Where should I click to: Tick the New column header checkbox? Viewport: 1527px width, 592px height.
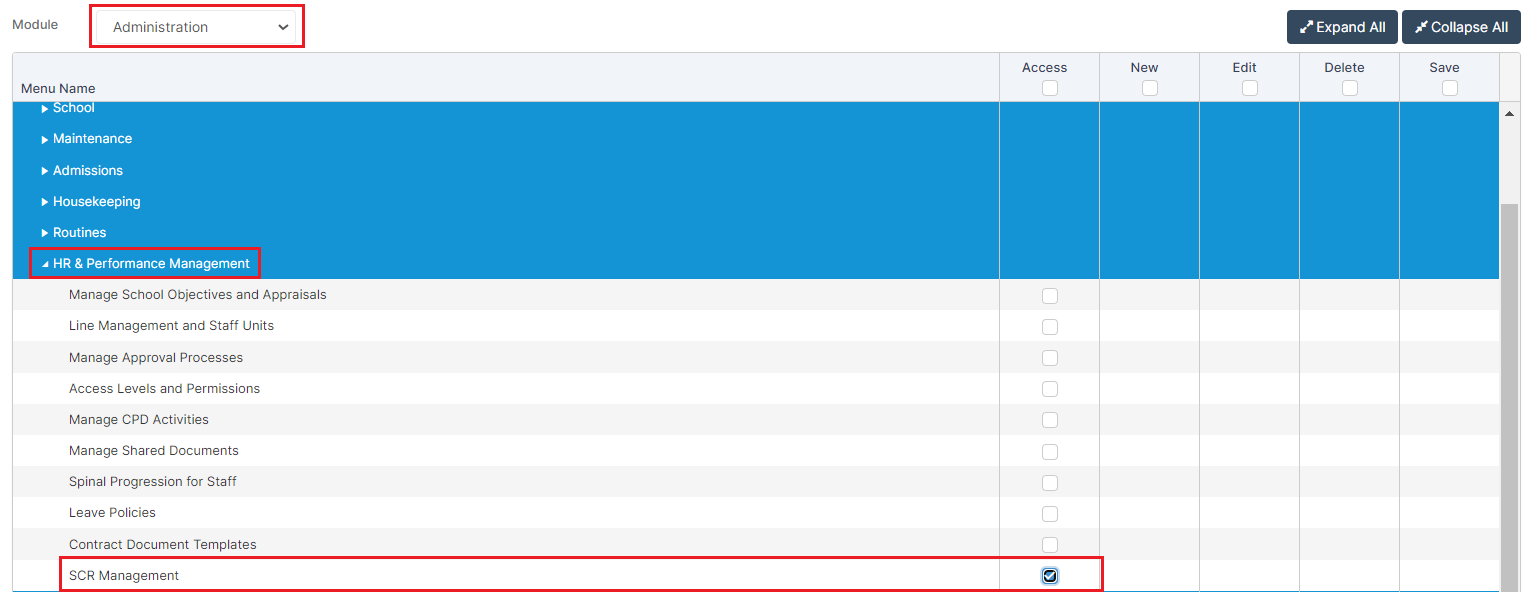(x=1149, y=88)
